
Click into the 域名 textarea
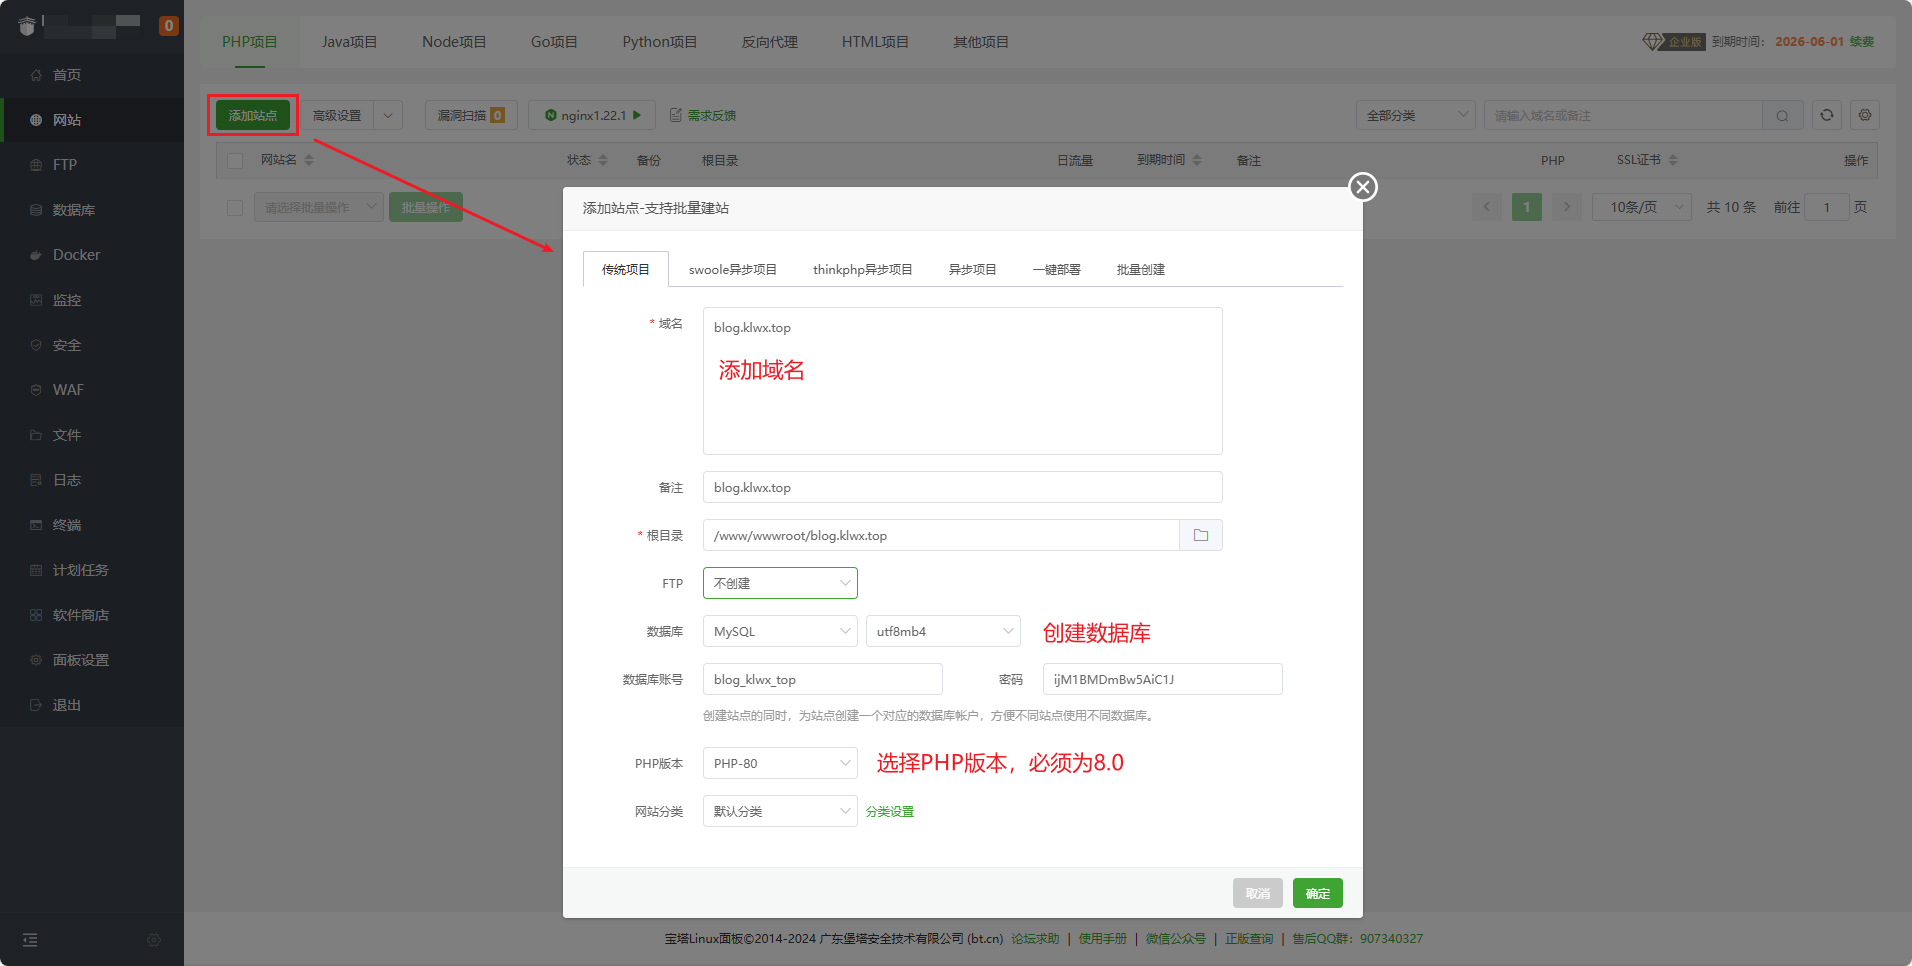(x=963, y=381)
